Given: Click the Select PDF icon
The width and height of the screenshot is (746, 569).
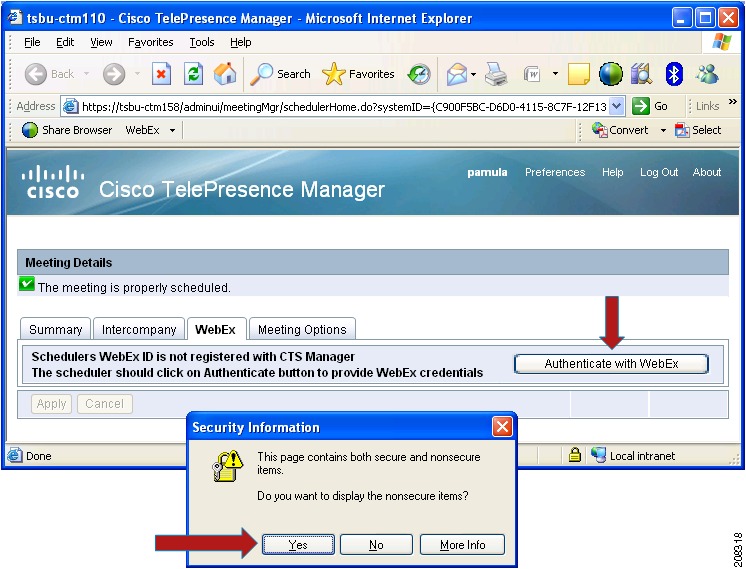Looking at the screenshot, I should click(682, 130).
